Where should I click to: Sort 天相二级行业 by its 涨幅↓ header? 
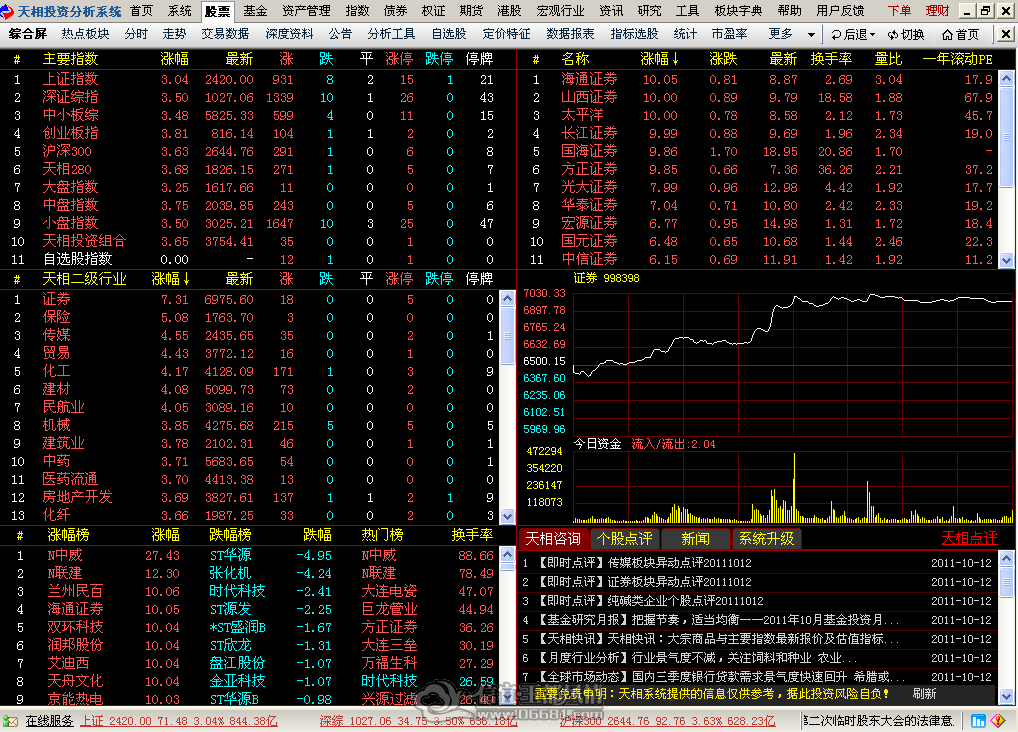[x=170, y=279]
